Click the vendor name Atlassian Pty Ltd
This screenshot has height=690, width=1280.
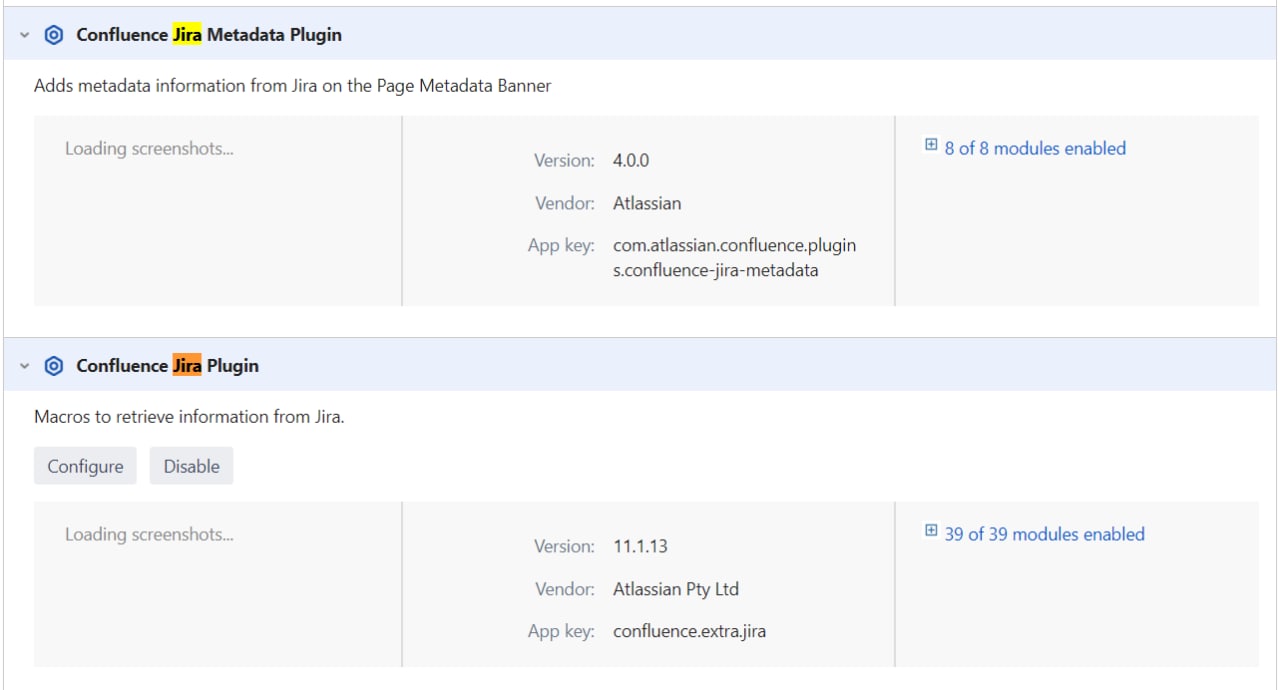tap(676, 589)
